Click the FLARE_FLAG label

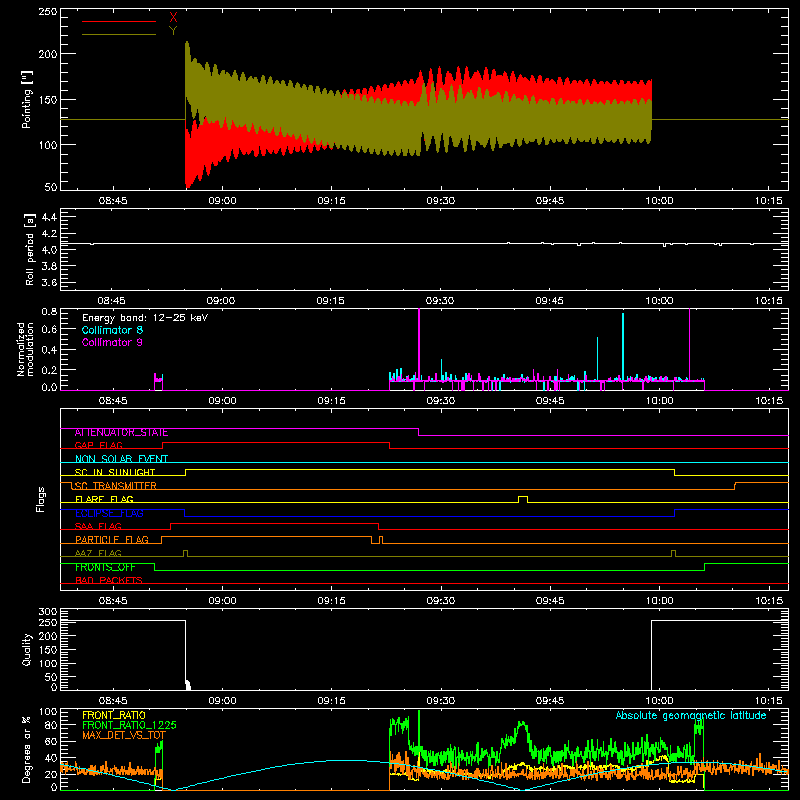click(x=104, y=499)
